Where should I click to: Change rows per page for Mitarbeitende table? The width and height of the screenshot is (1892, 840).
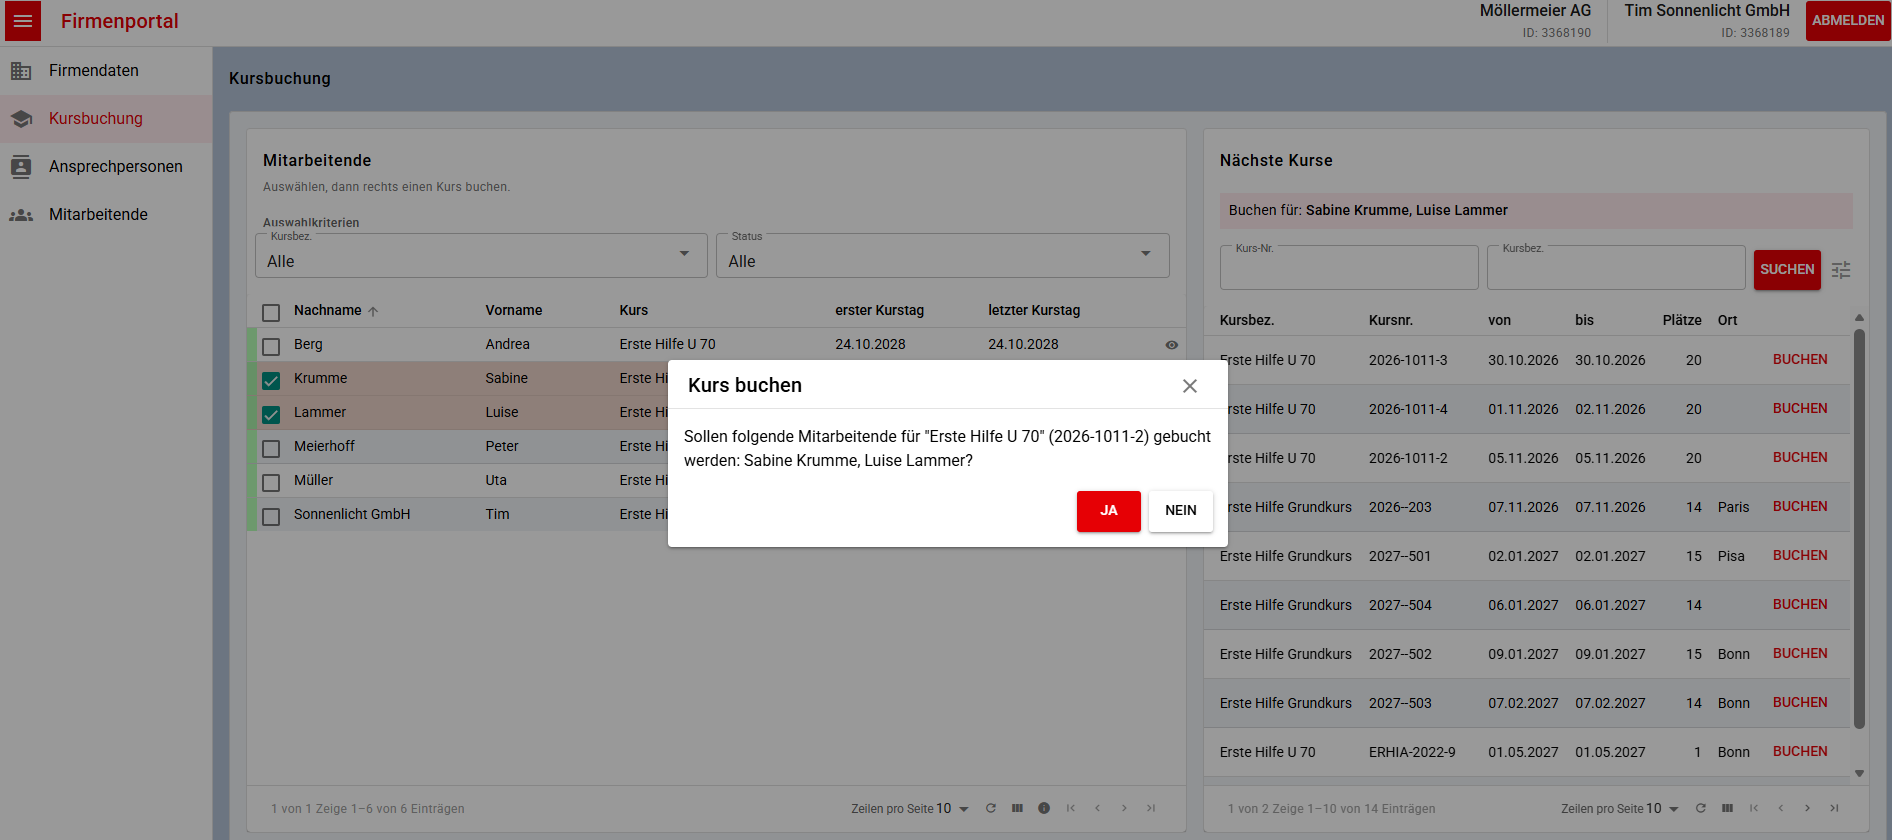tap(953, 808)
